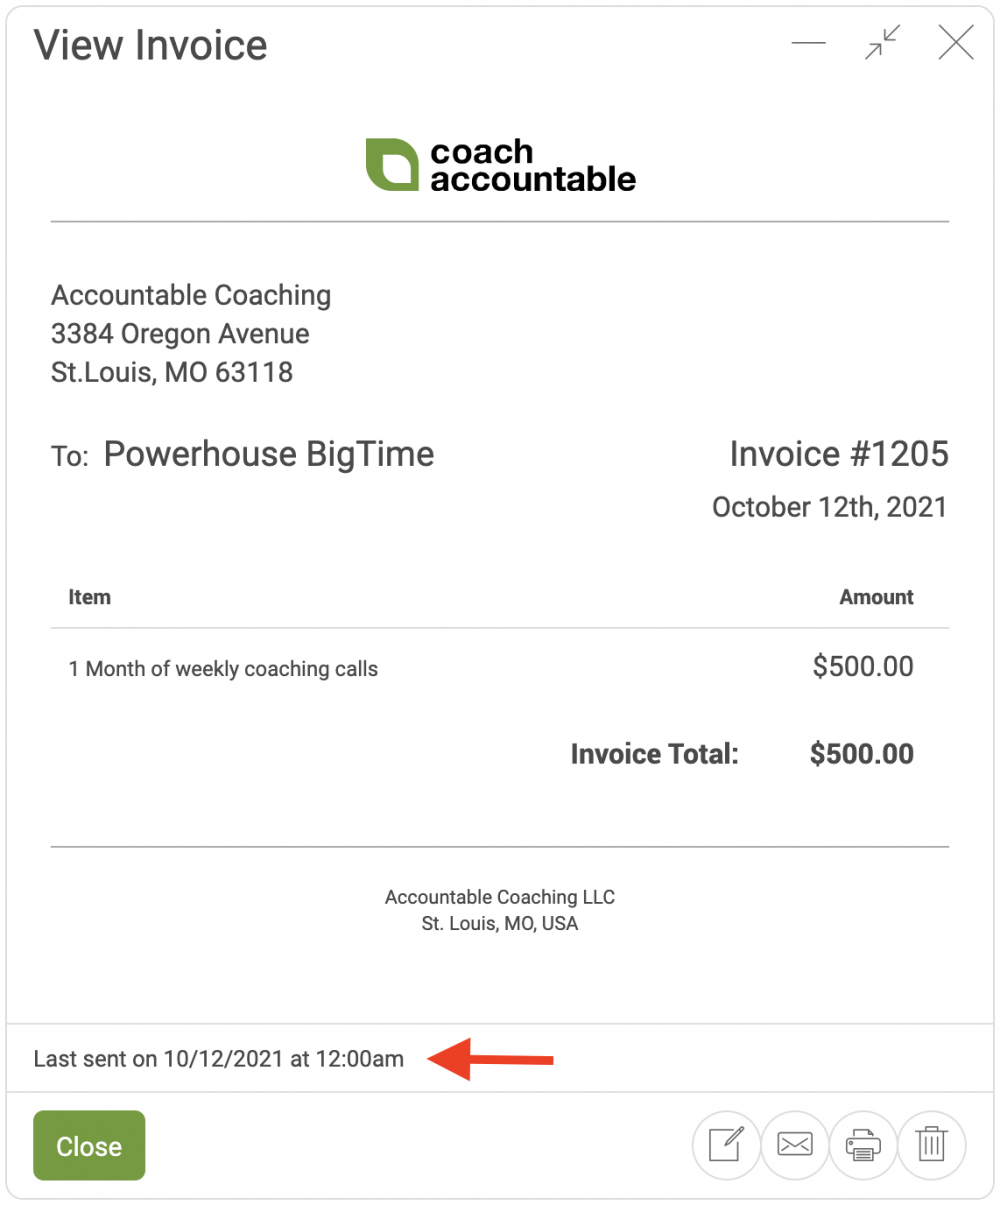The image size is (1000, 1205).
Task: Click the Amount column header
Action: point(877,597)
